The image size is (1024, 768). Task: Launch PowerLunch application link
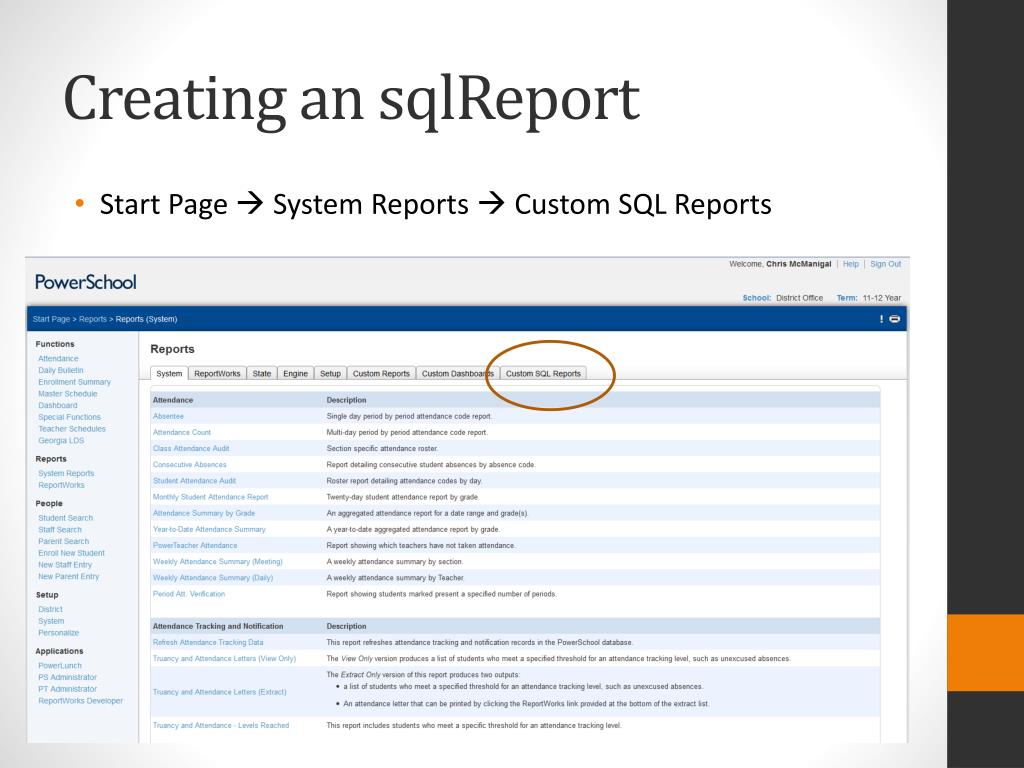60,665
